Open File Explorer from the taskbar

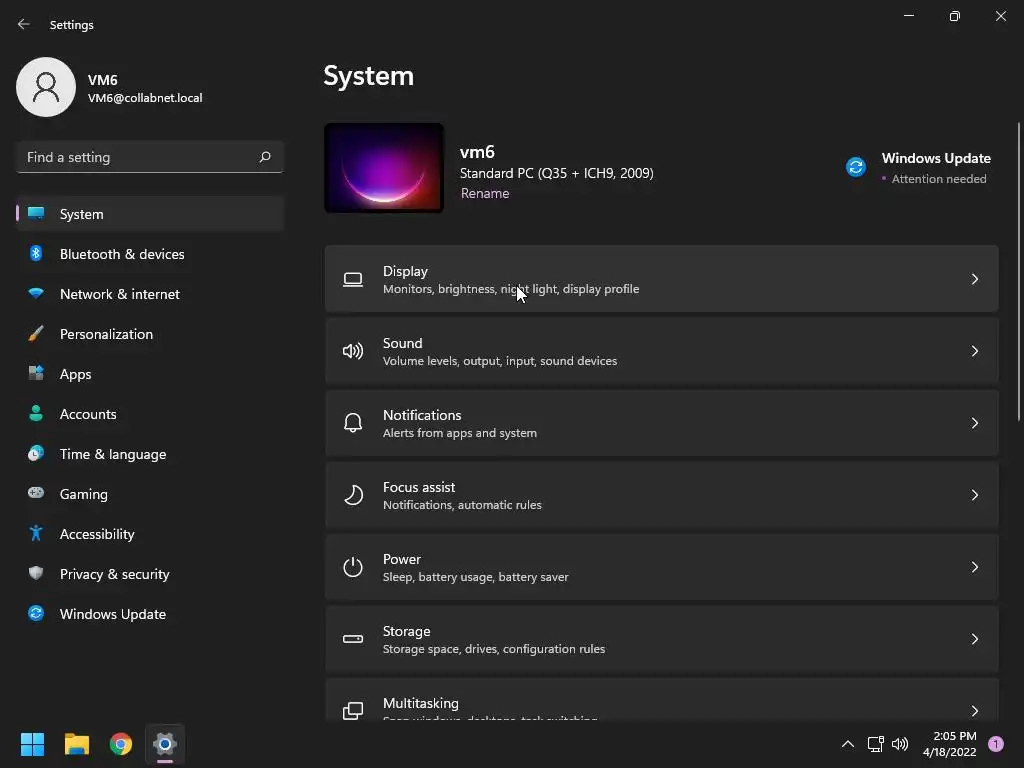tap(76, 744)
